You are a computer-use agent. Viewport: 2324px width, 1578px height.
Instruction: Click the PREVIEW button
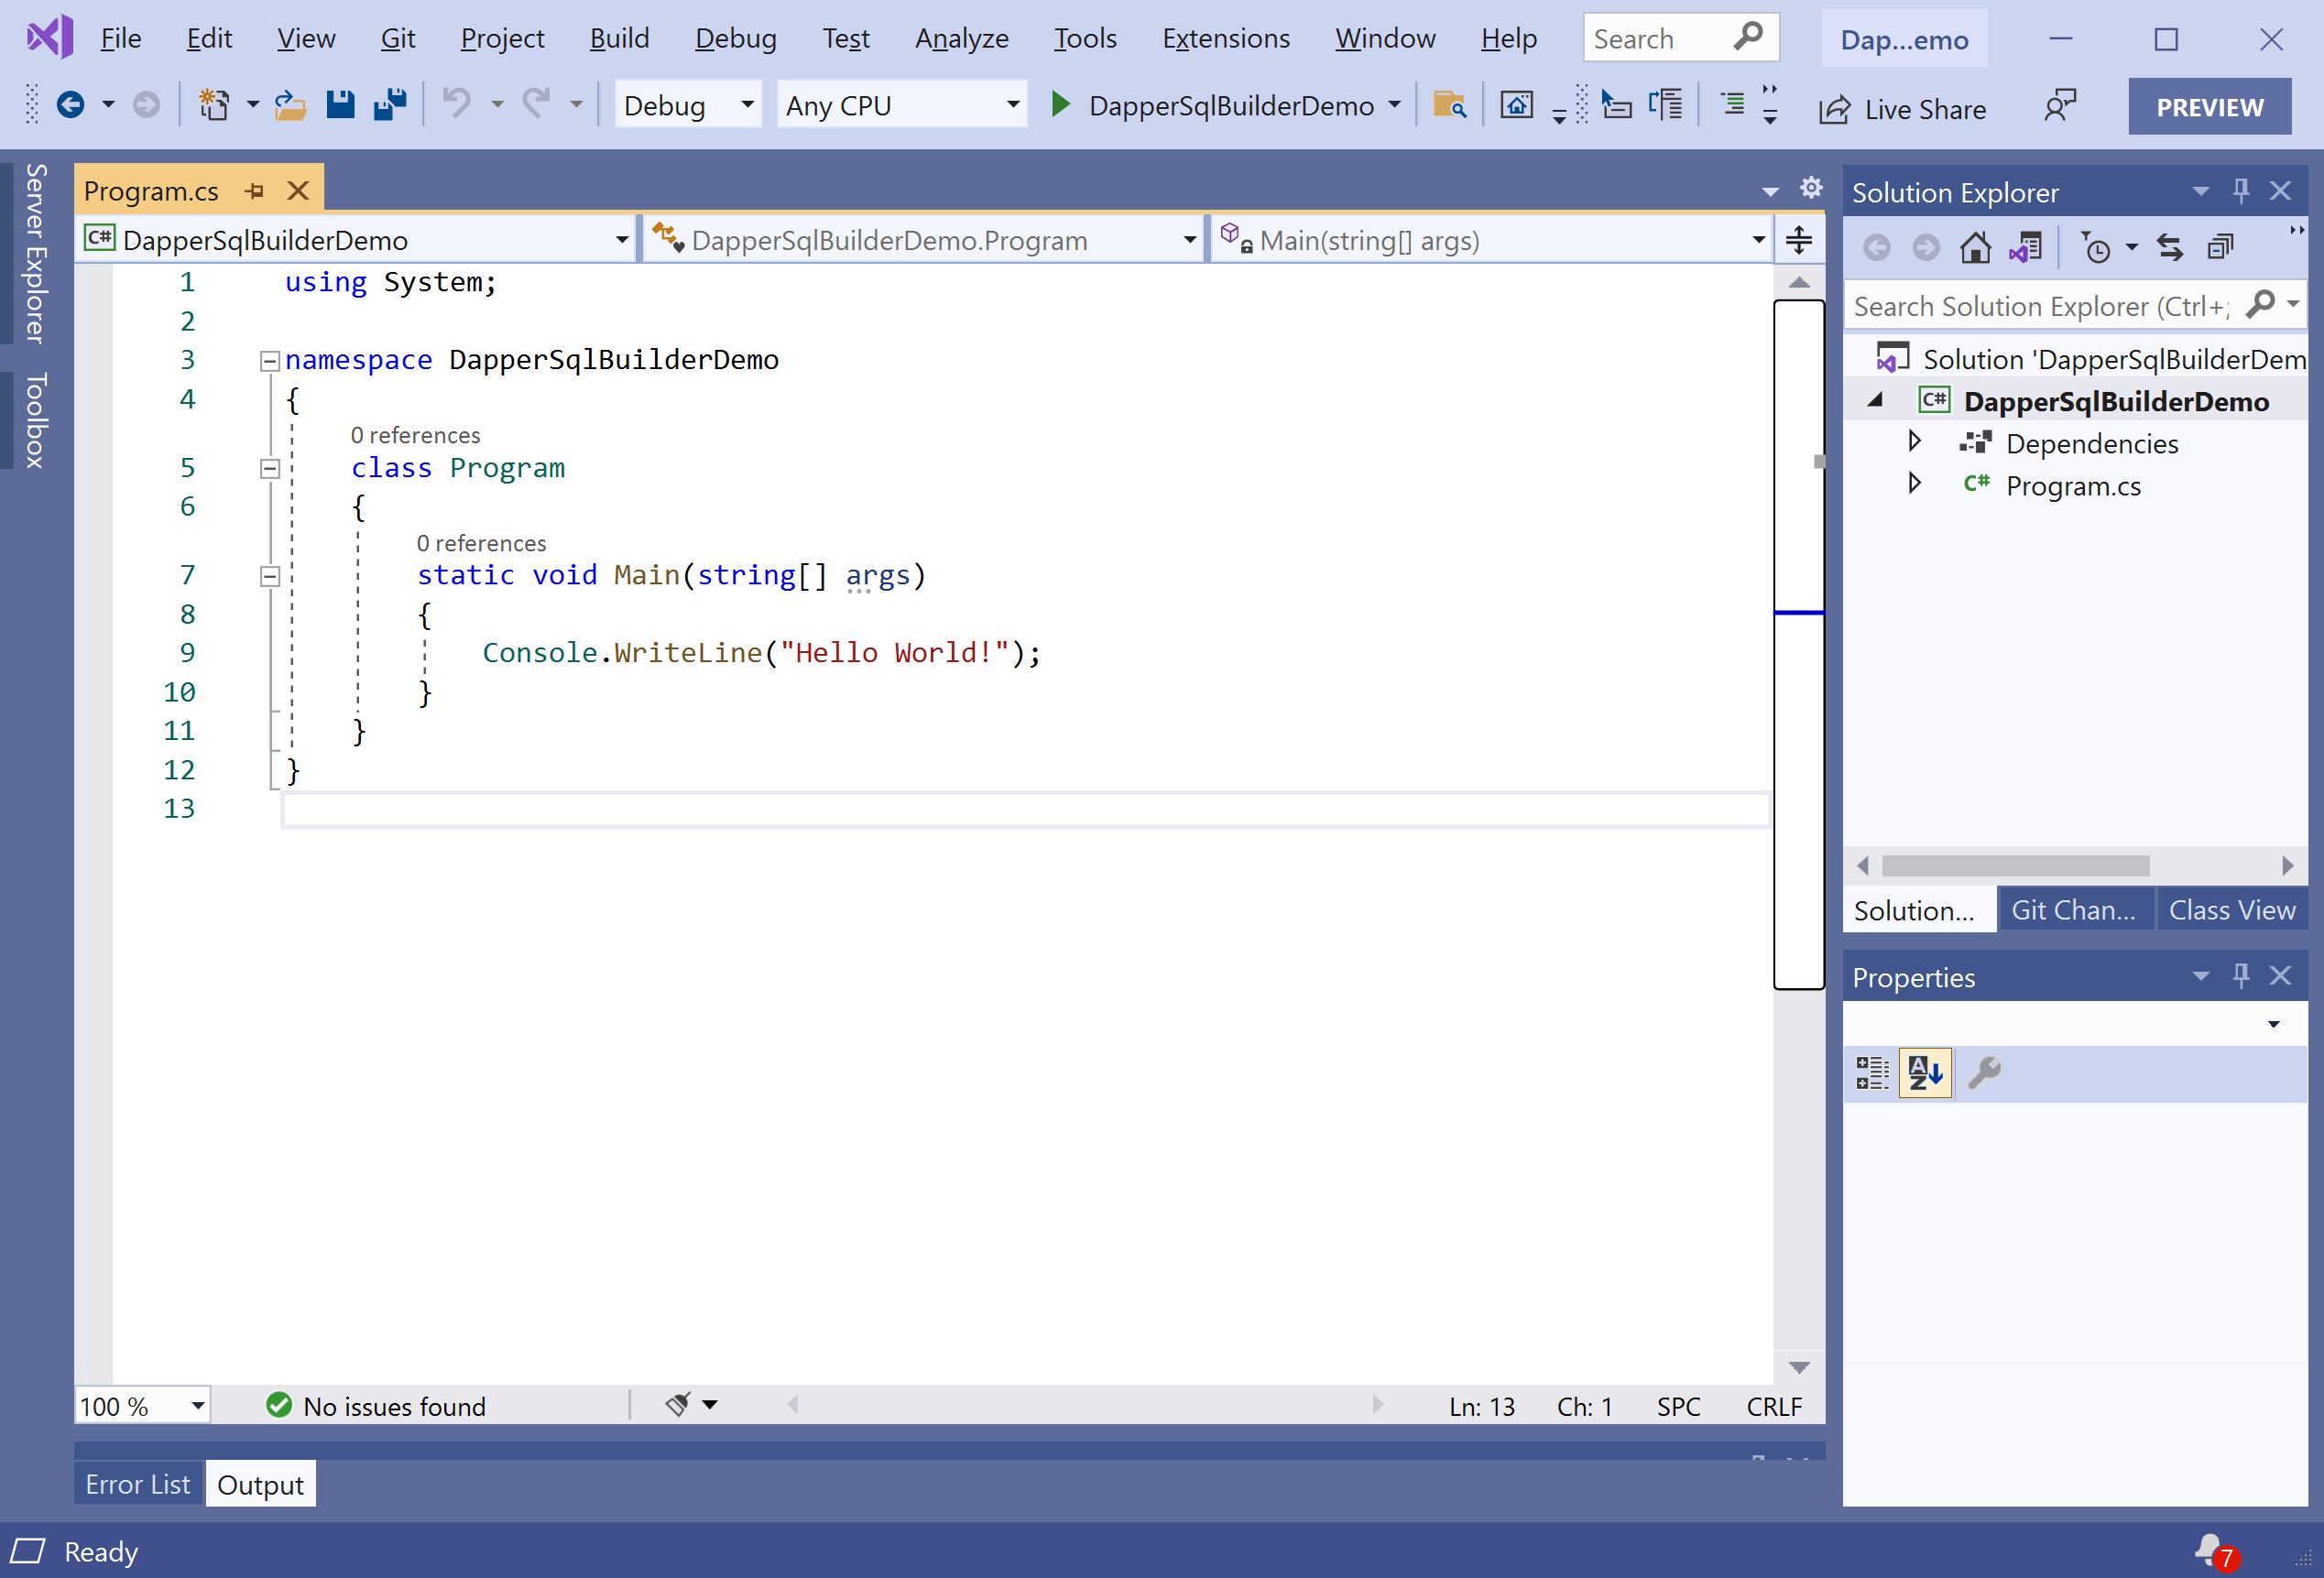click(x=2209, y=106)
